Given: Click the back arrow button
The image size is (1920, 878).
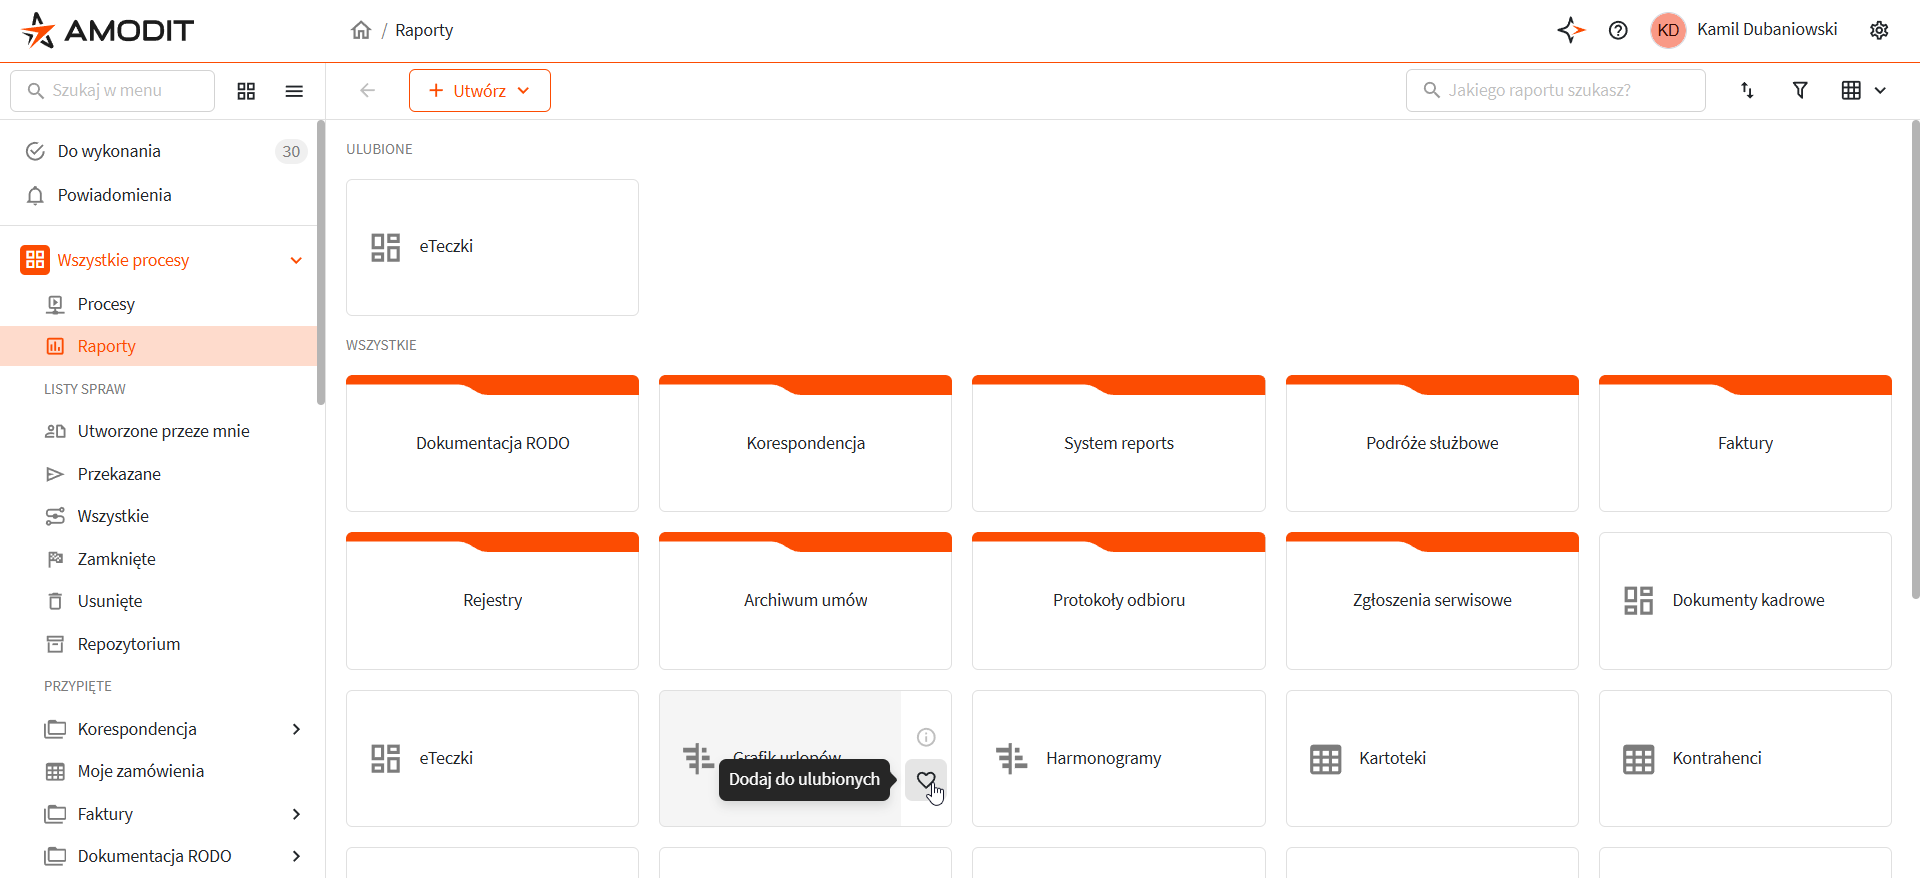Looking at the screenshot, I should click(367, 91).
